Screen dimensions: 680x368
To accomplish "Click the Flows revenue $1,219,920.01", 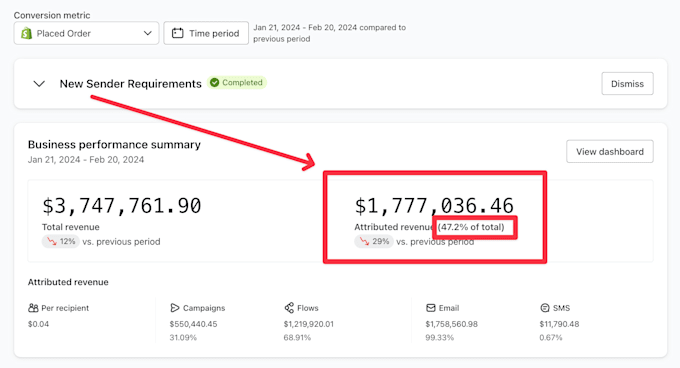I will 309,324.
